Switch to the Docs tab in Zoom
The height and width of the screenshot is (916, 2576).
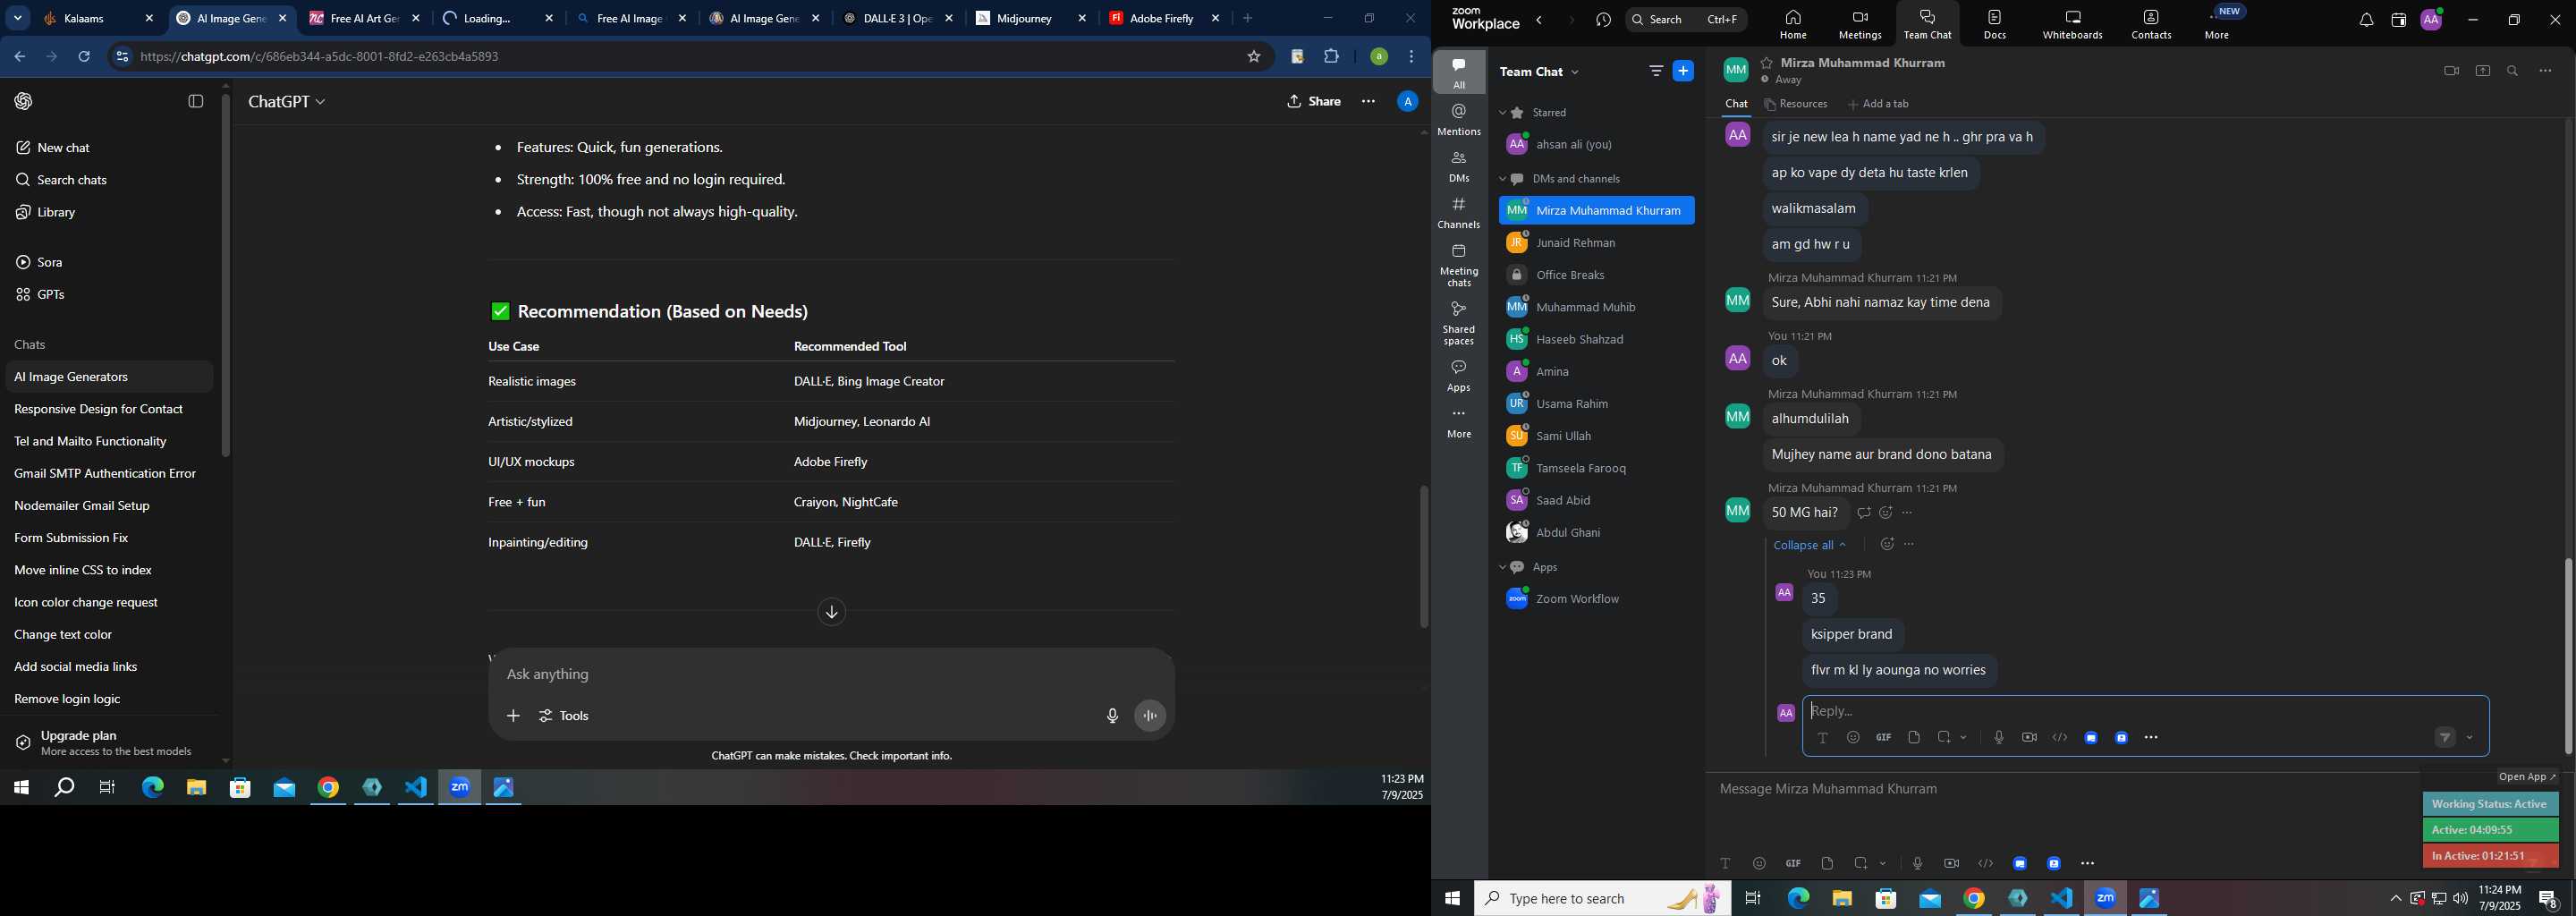pyautogui.click(x=1994, y=24)
